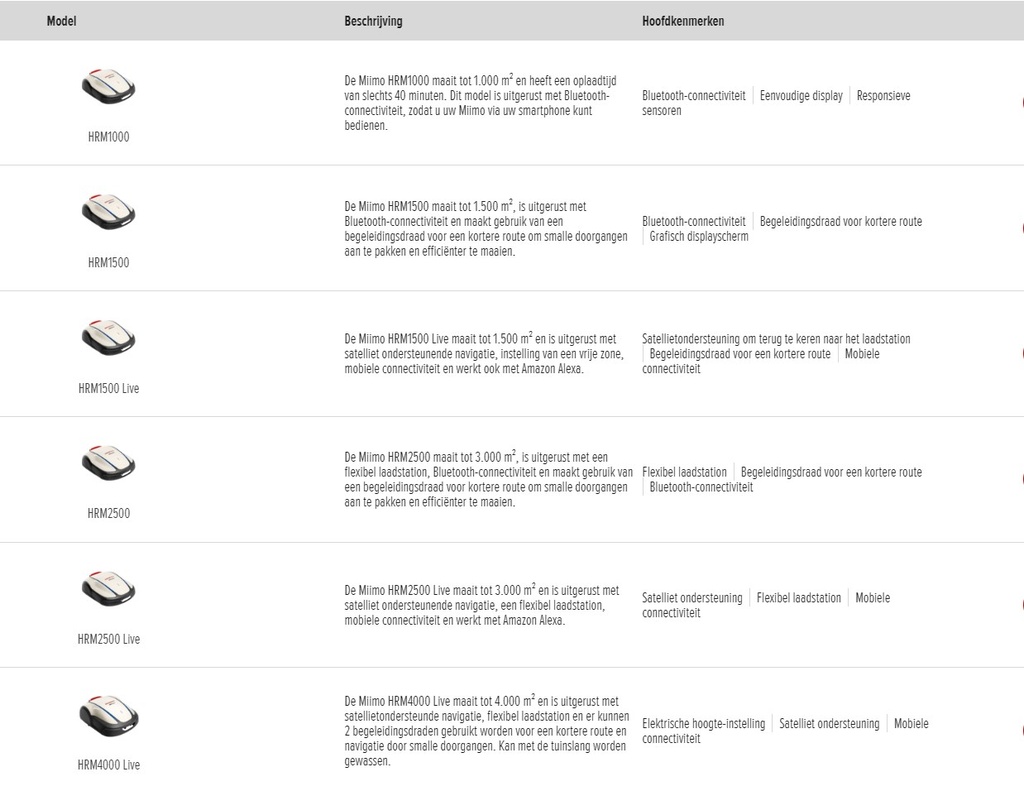Open the HRM2500 Live model name link
The height and width of the screenshot is (791, 1024).
coord(108,639)
